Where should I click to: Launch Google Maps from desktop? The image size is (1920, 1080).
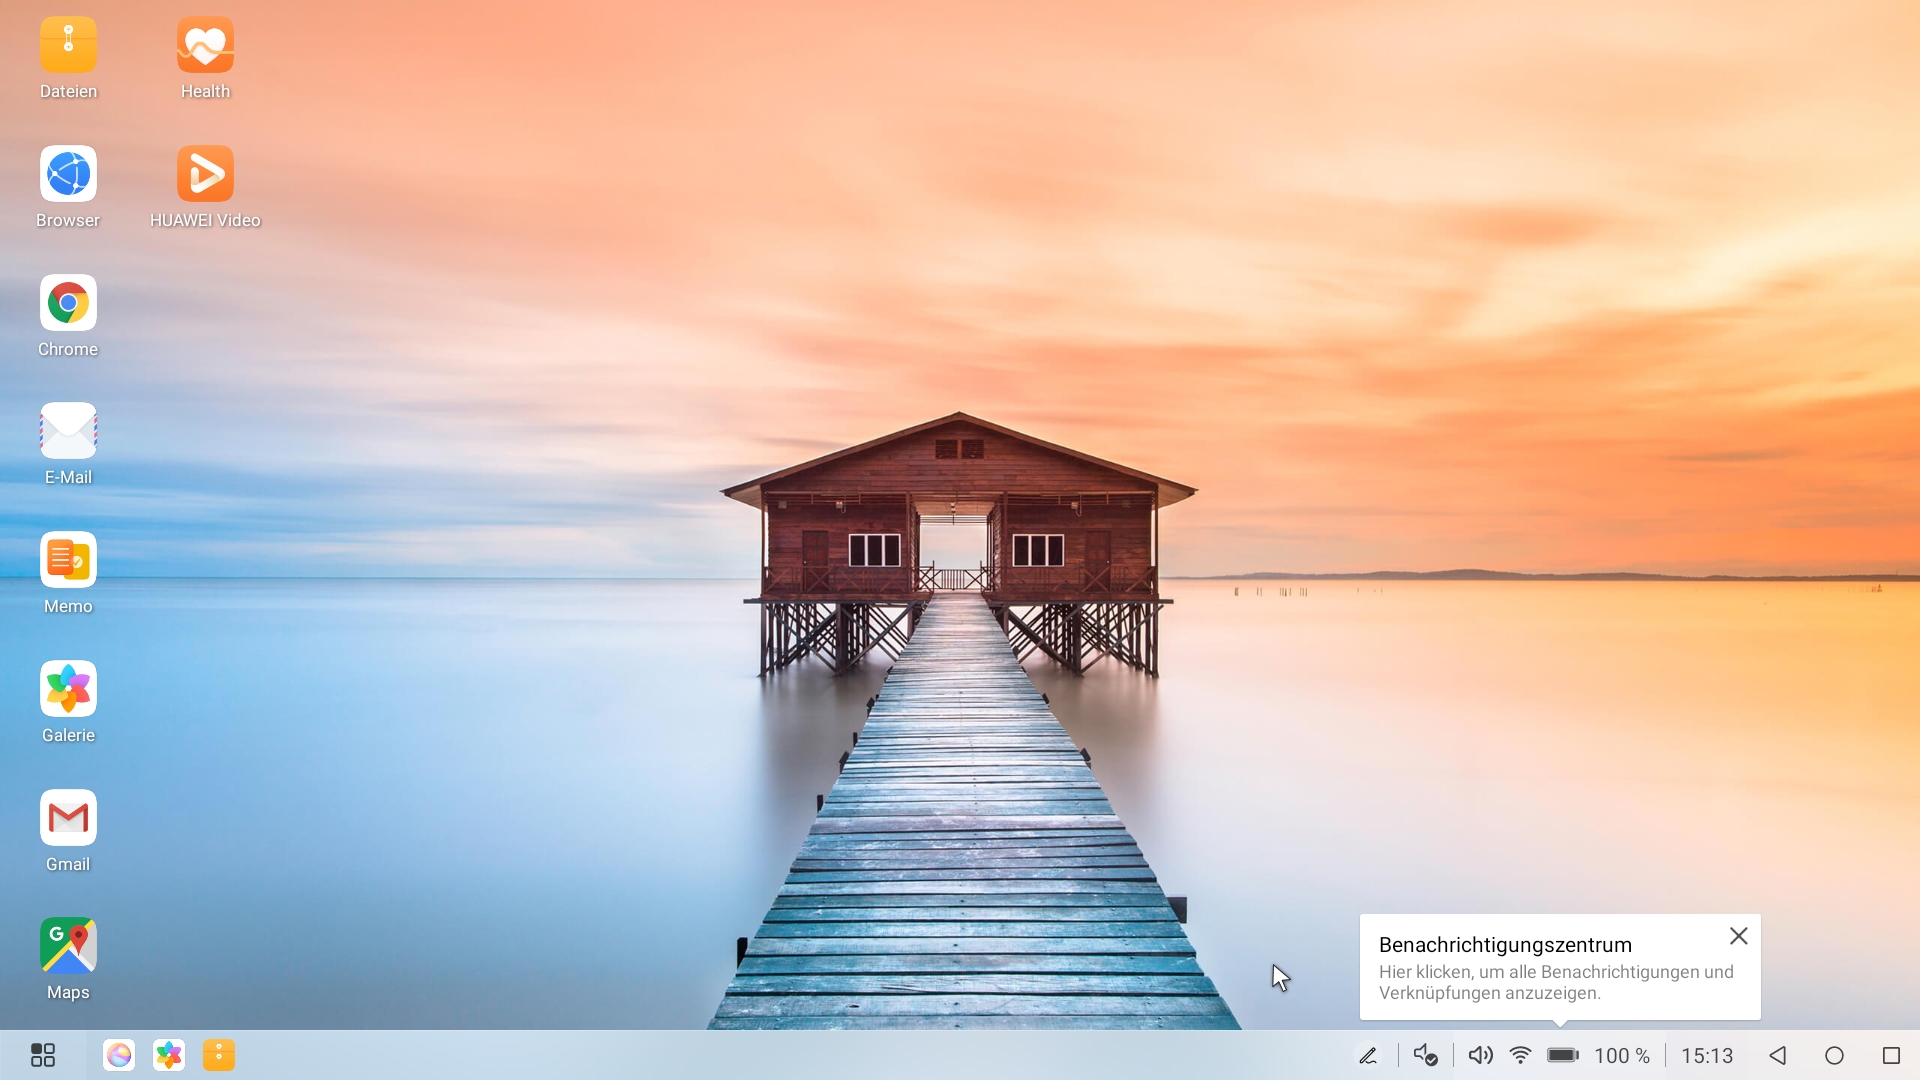coord(68,946)
